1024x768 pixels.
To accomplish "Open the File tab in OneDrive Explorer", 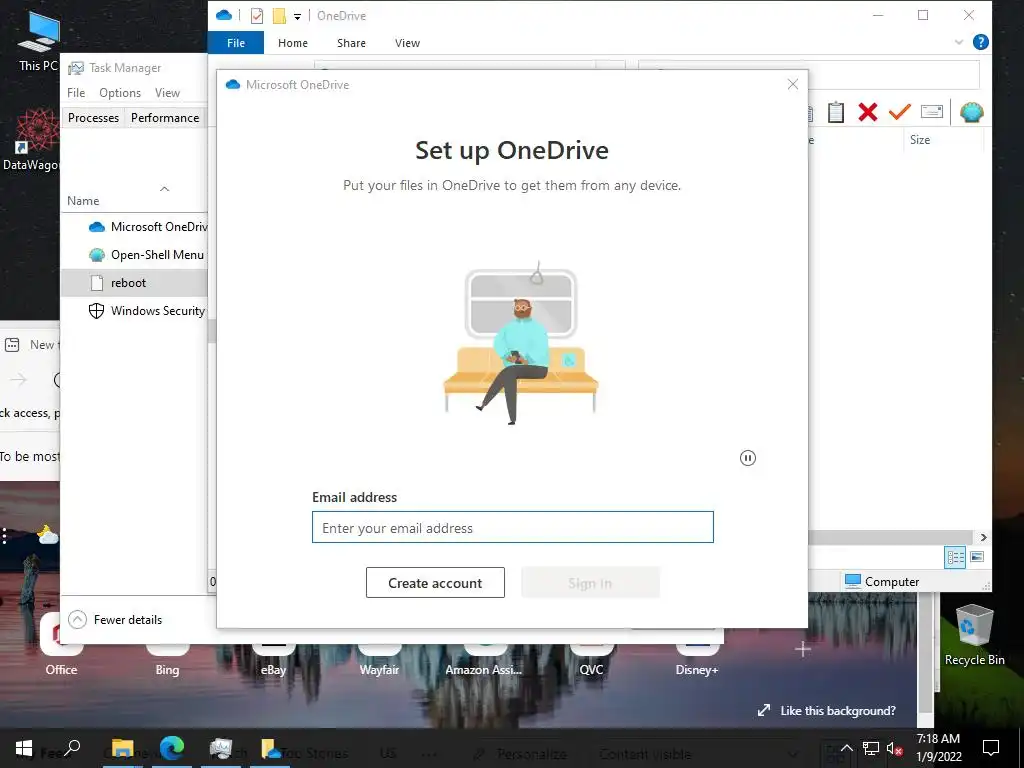I will (x=236, y=43).
